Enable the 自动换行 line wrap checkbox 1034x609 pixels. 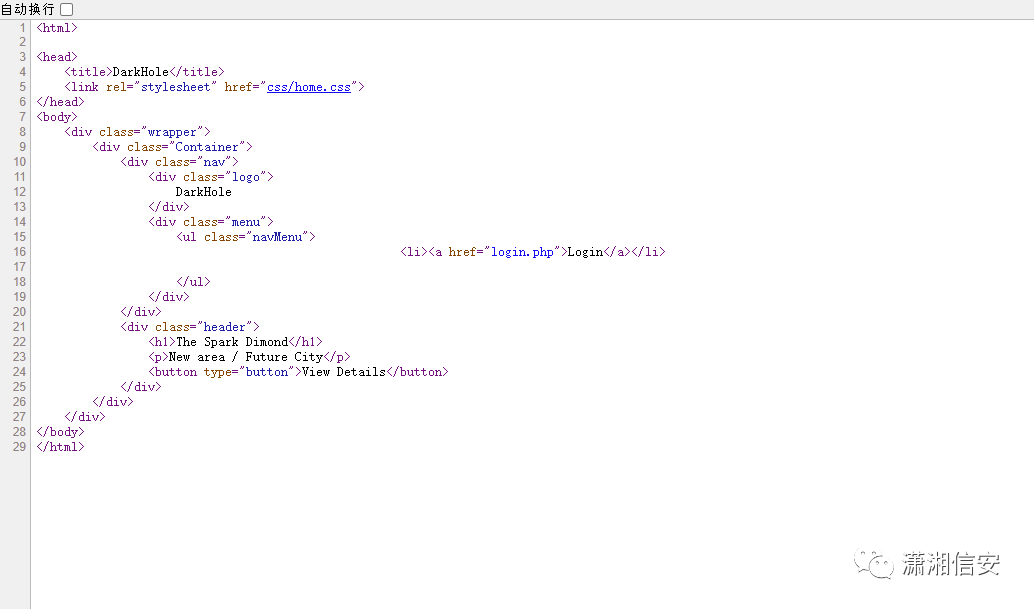67,9
